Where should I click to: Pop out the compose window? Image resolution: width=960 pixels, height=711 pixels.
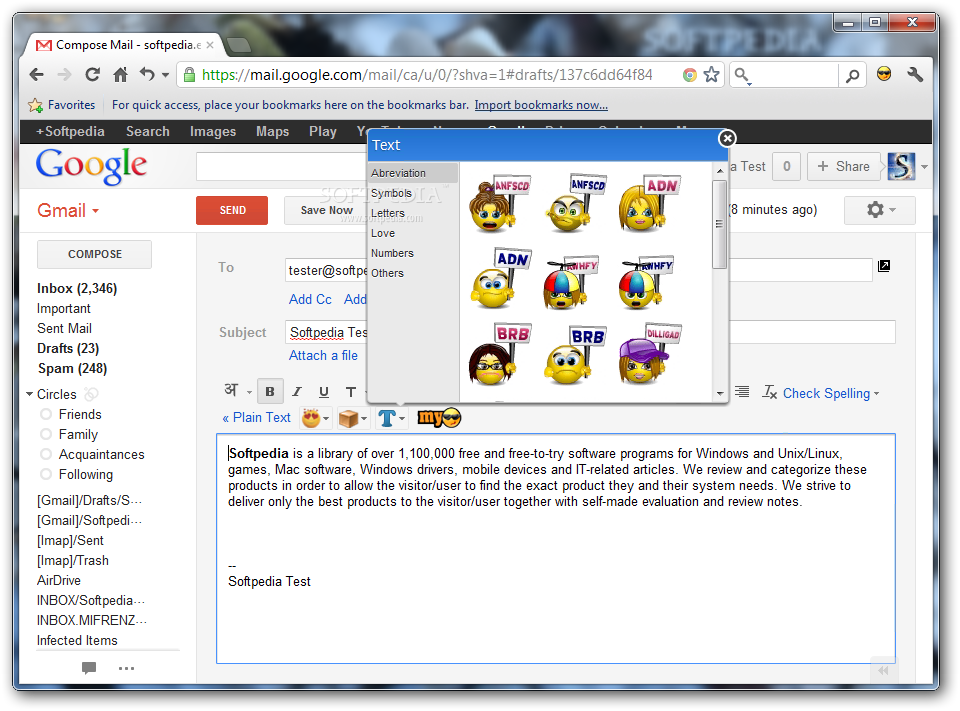click(x=883, y=266)
